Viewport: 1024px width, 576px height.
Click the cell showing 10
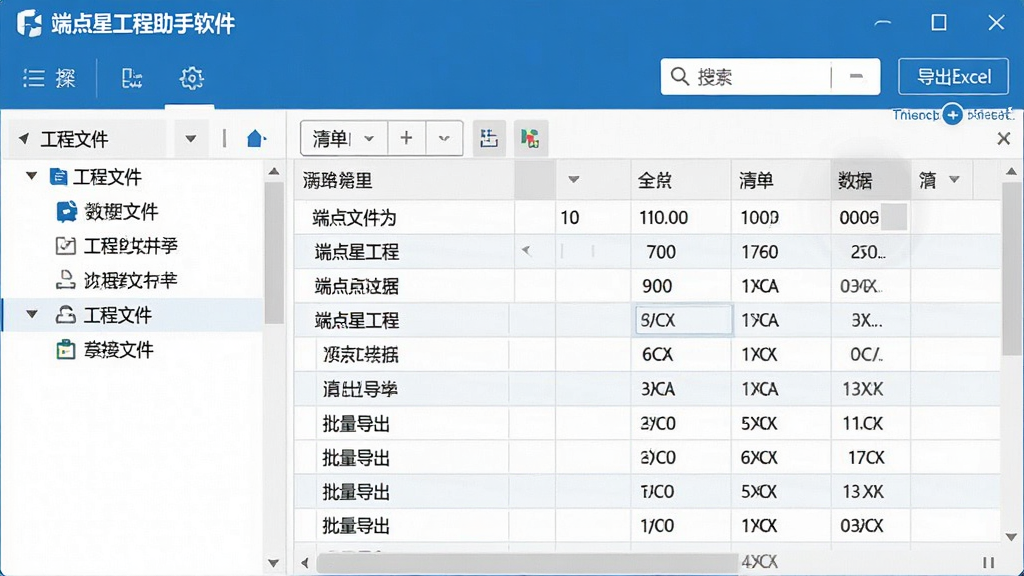pos(593,217)
